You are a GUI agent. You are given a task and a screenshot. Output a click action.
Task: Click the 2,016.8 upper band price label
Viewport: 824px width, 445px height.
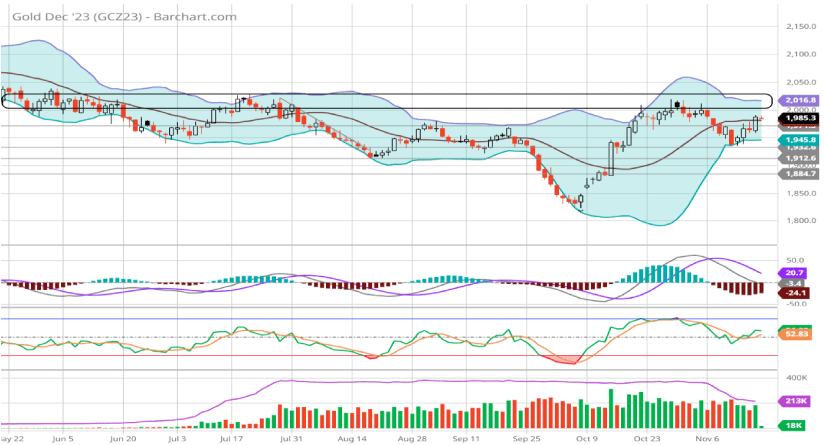[x=801, y=100]
